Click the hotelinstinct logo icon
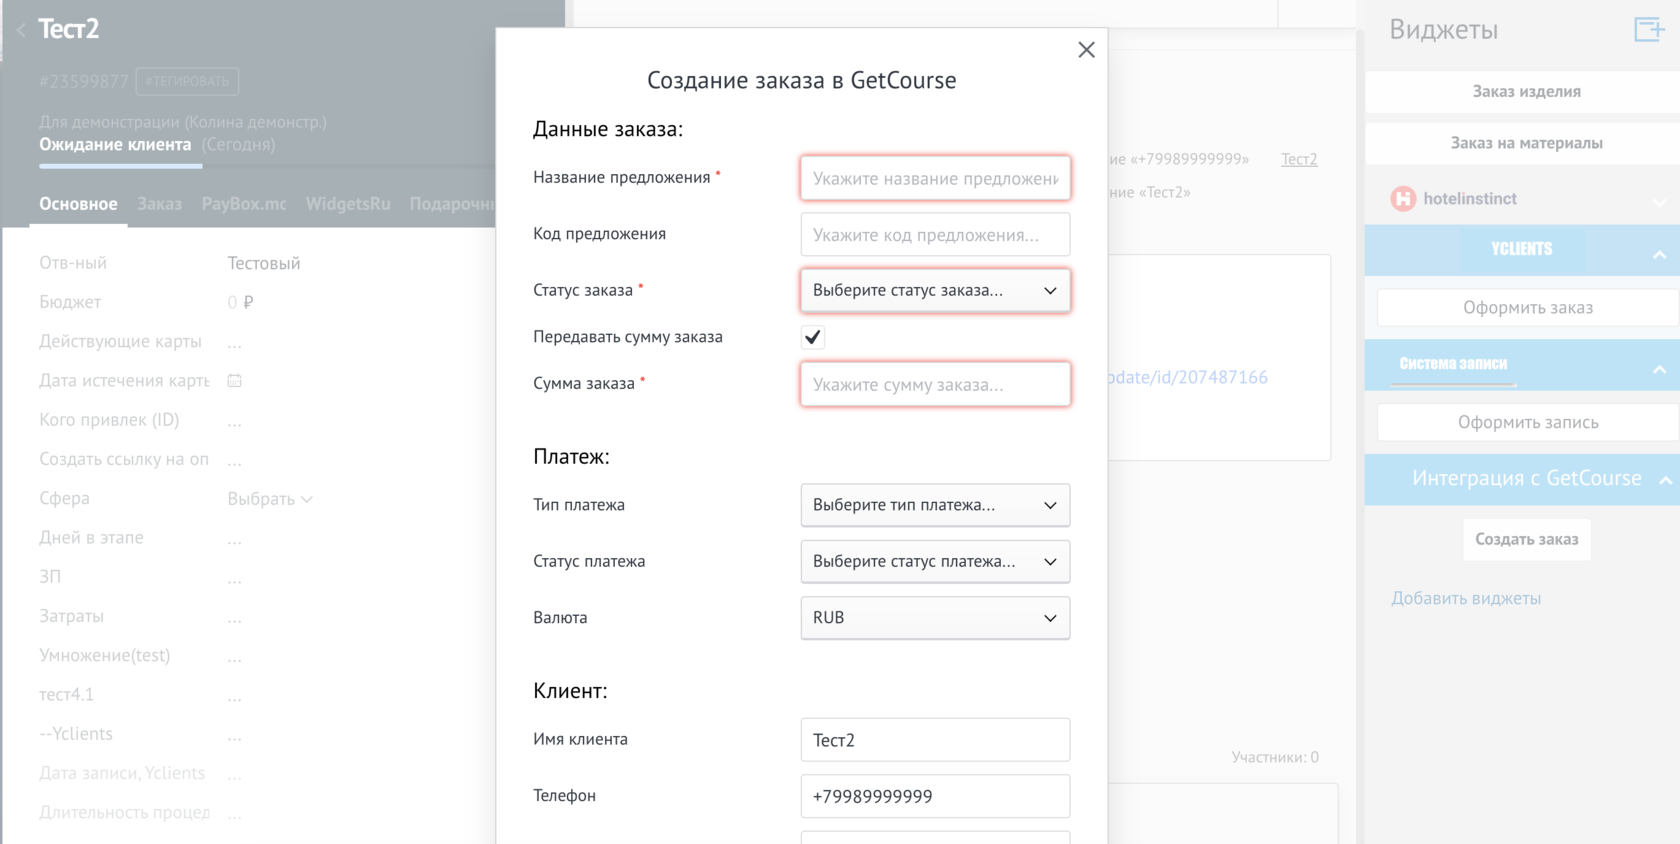1680x844 pixels. 1403,199
